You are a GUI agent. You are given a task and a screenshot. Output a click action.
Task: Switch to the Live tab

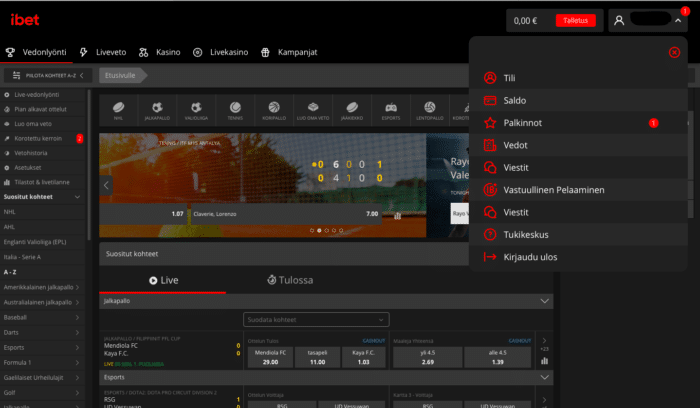(163, 280)
